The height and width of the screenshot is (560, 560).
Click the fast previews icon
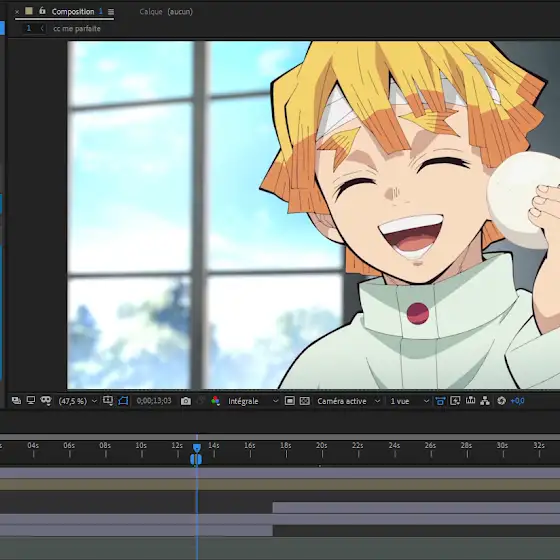(x=455, y=401)
